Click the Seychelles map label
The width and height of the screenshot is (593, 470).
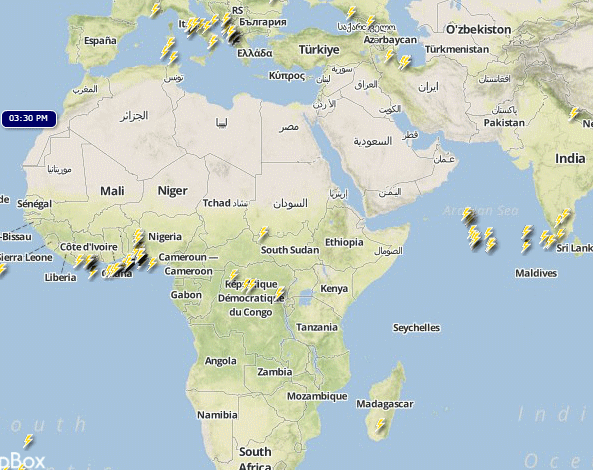click(416, 327)
